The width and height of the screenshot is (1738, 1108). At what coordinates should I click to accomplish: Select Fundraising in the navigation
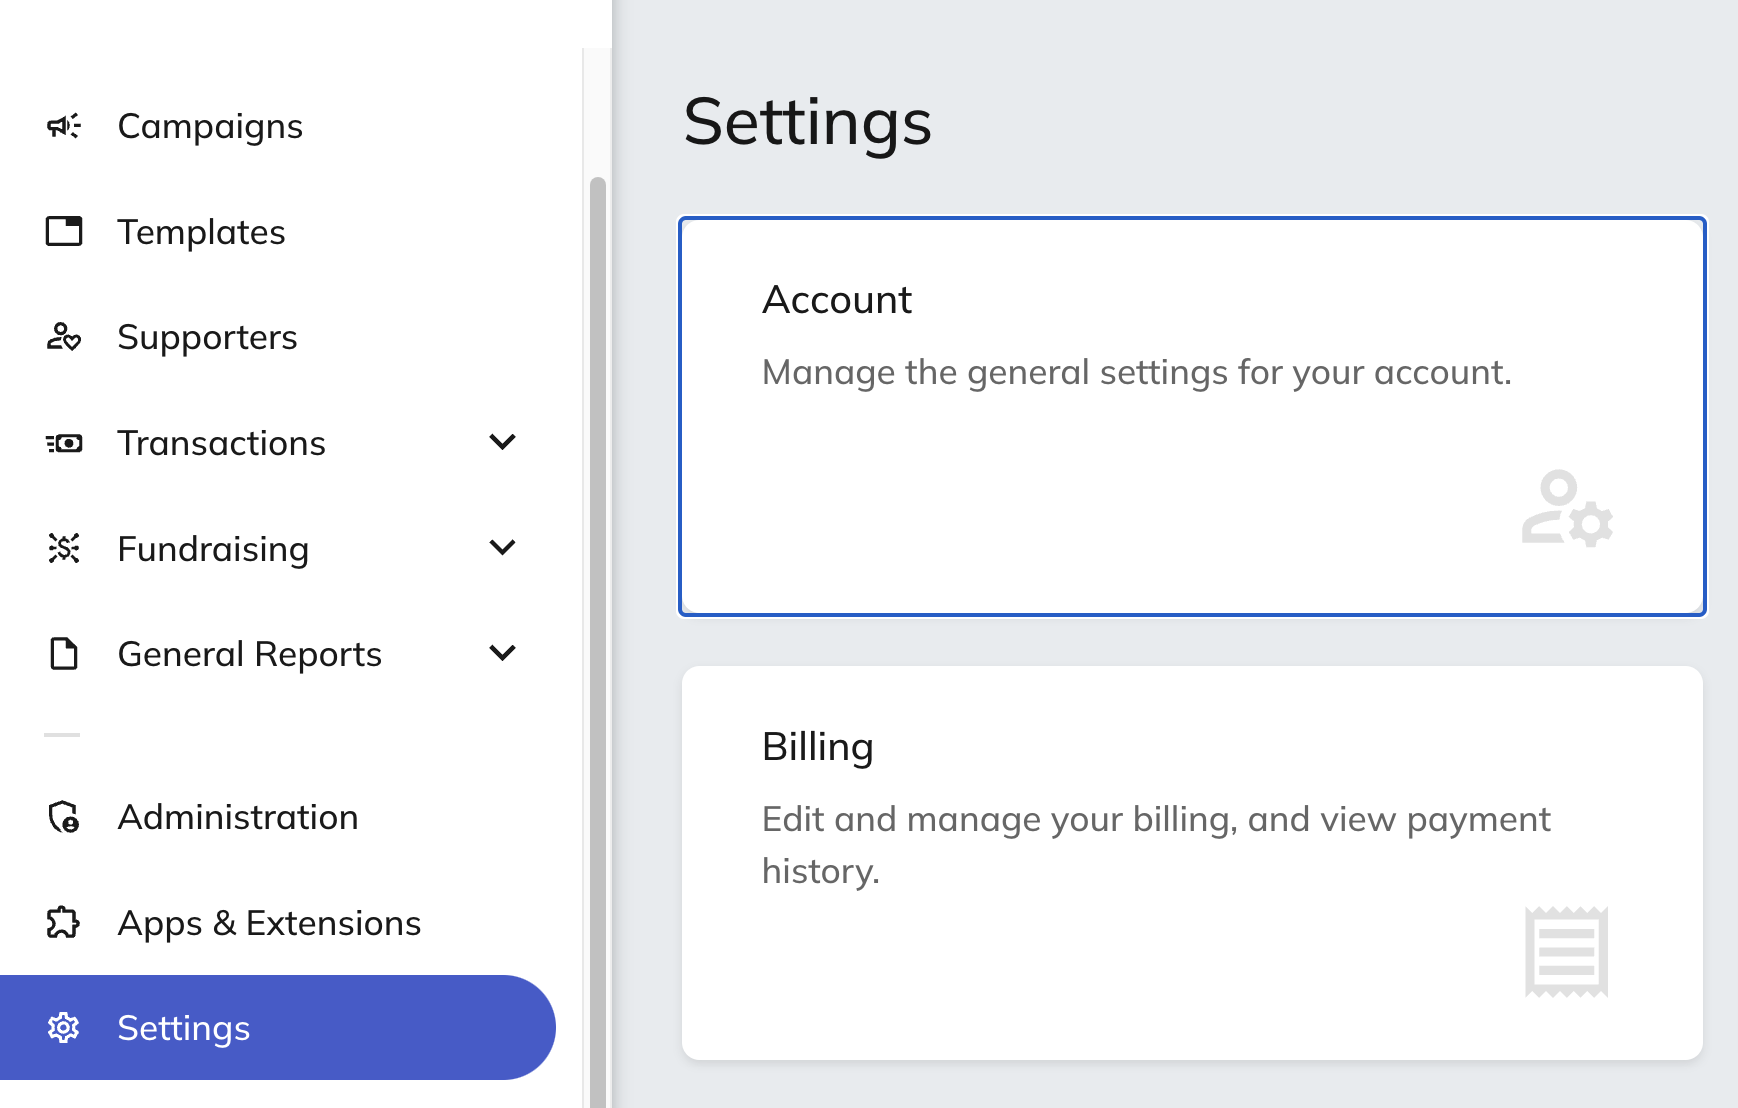click(x=213, y=549)
